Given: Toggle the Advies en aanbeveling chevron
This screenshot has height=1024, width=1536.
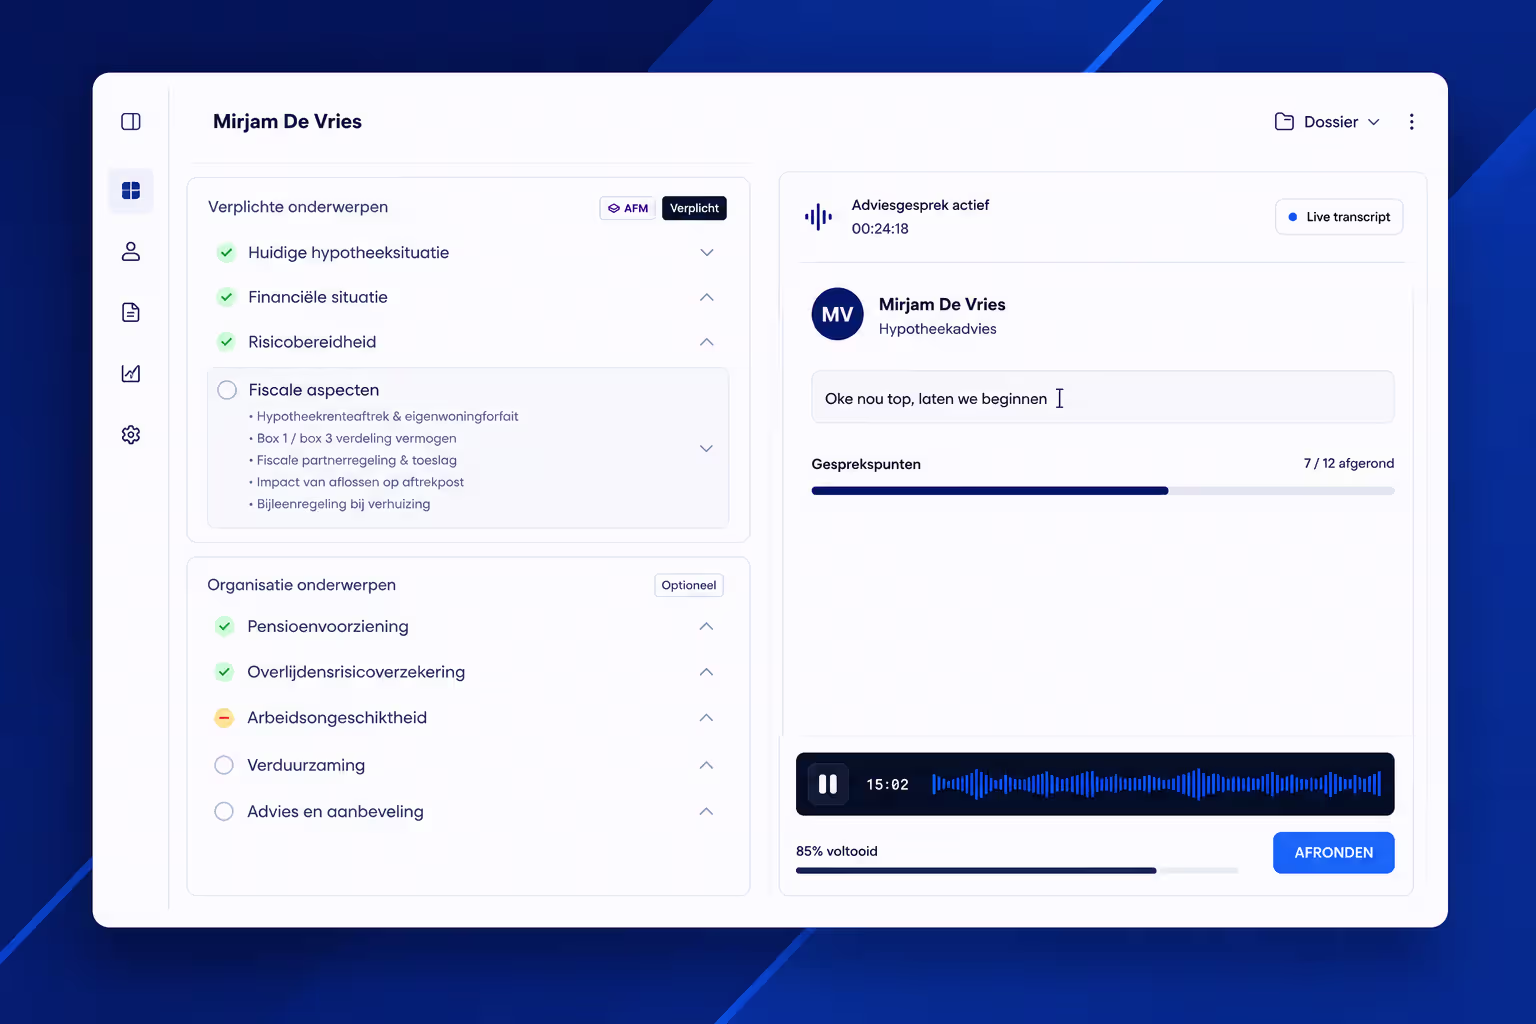Looking at the screenshot, I should 707,811.
